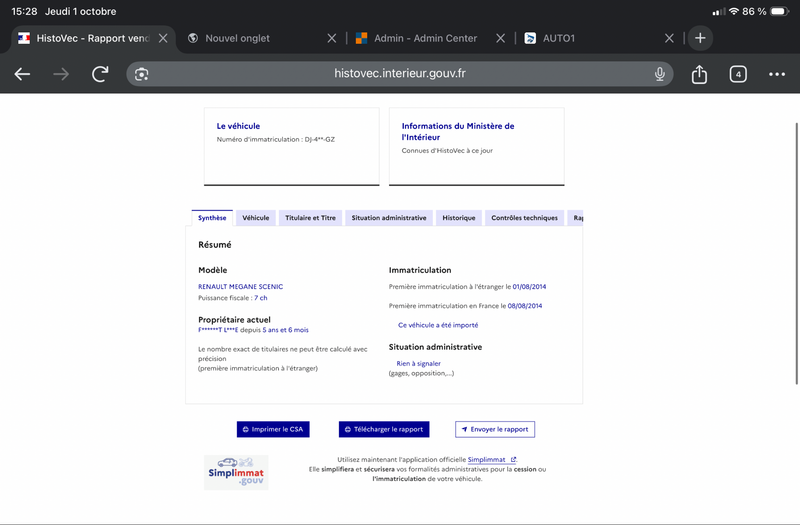Switch to the Nouvel onglet browser tab
The width and height of the screenshot is (800, 525).
pos(260,38)
